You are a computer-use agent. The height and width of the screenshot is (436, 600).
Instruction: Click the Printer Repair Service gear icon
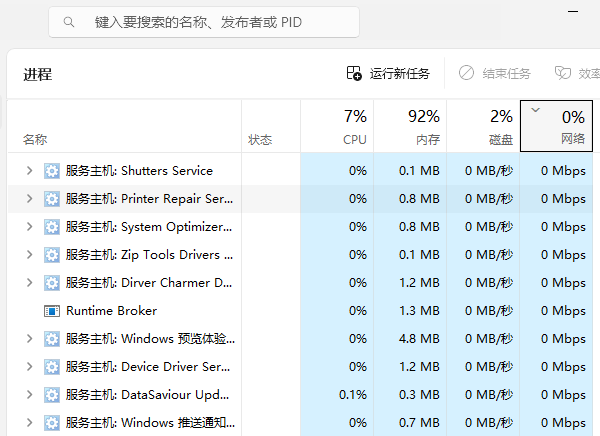tap(52, 199)
